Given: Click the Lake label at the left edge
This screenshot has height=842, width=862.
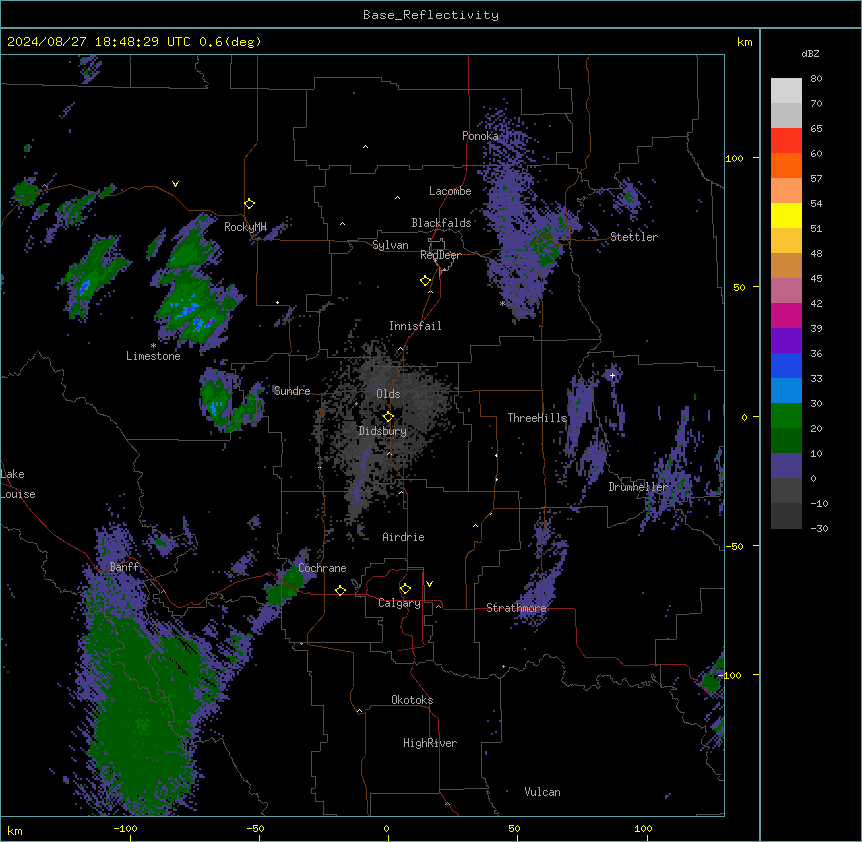Looking at the screenshot, I should coord(12,474).
